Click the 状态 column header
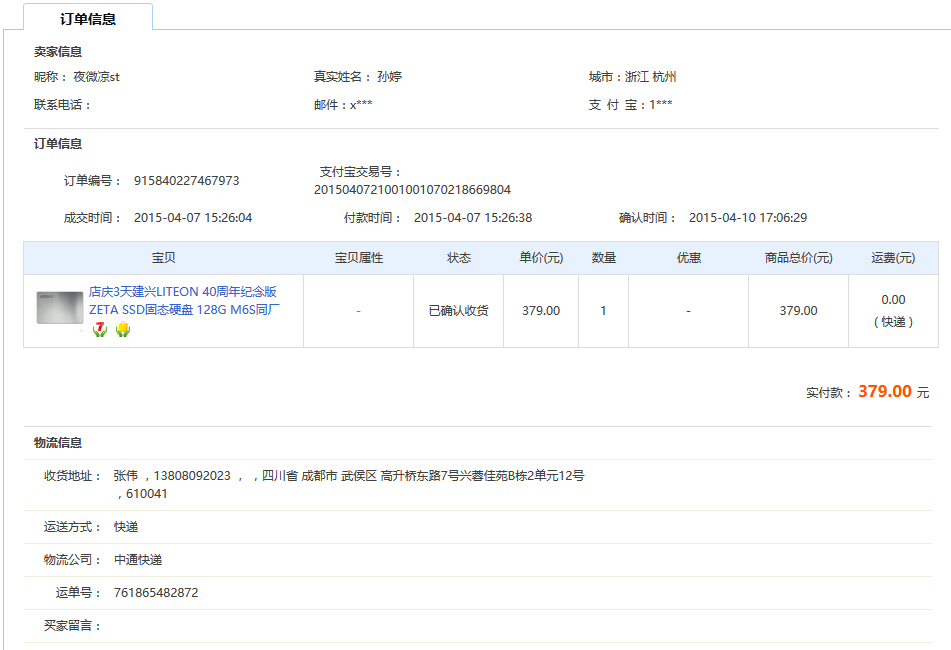This screenshot has width=951, height=650. [459, 258]
